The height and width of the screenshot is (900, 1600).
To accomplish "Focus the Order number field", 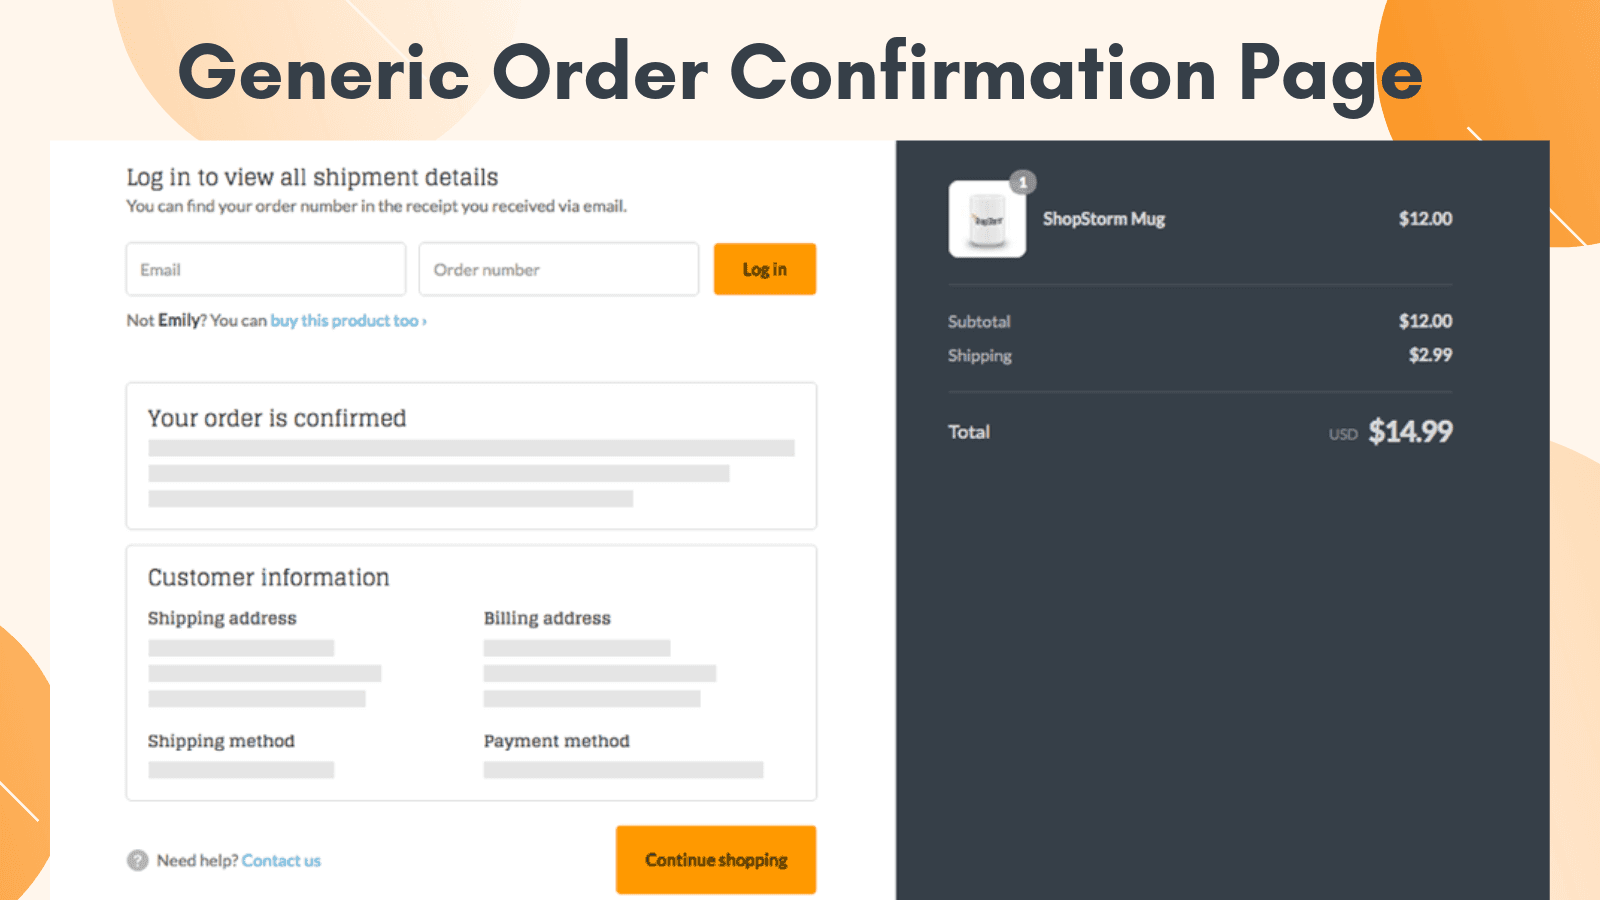I will click(x=558, y=269).
